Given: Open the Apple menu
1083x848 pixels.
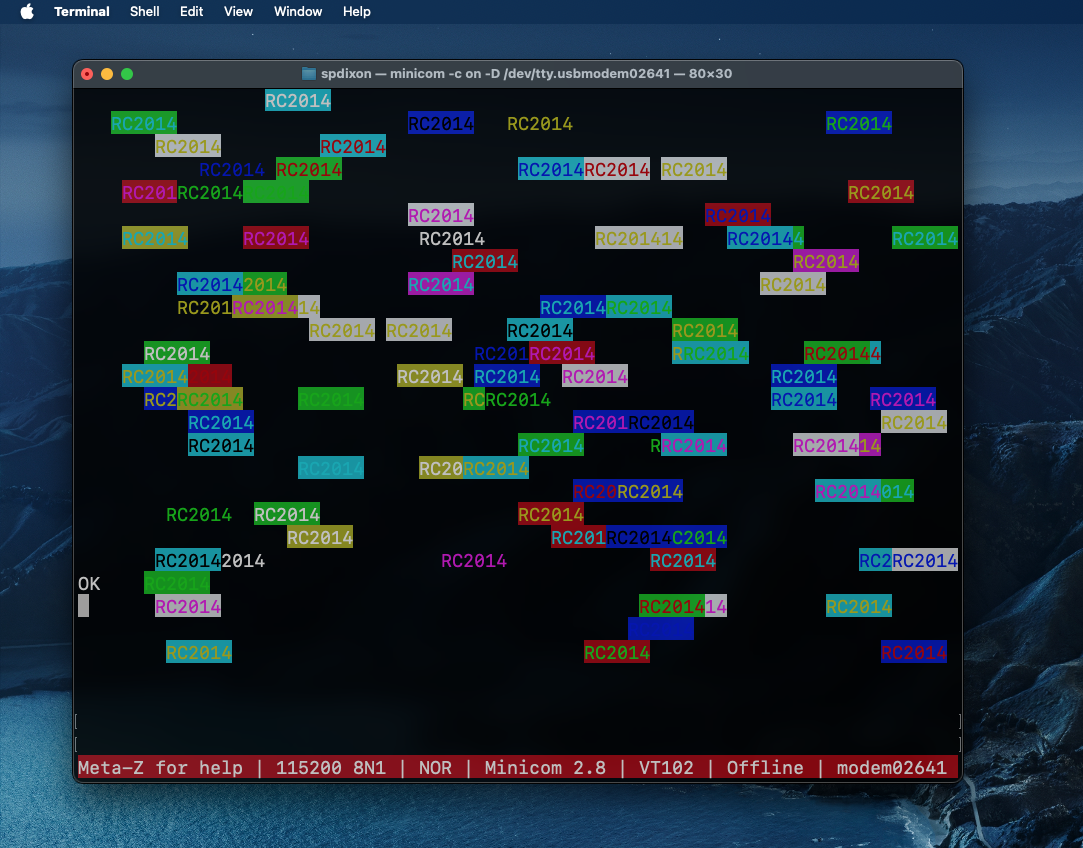Looking at the screenshot, I should coord(27,12).
